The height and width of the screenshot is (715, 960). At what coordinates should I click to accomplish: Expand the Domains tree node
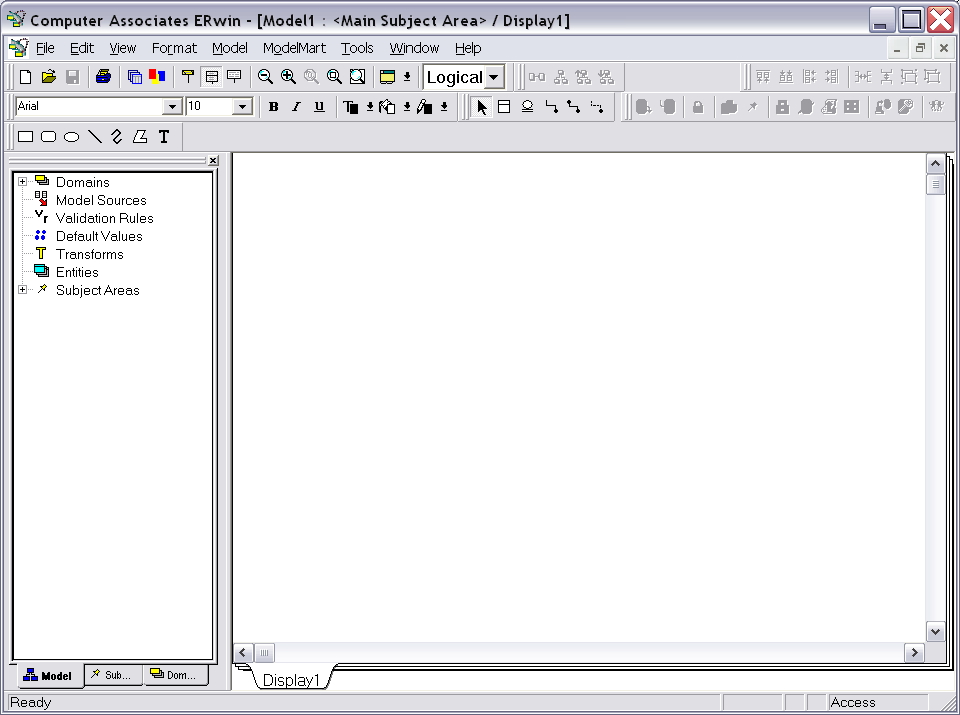point(23,182)
